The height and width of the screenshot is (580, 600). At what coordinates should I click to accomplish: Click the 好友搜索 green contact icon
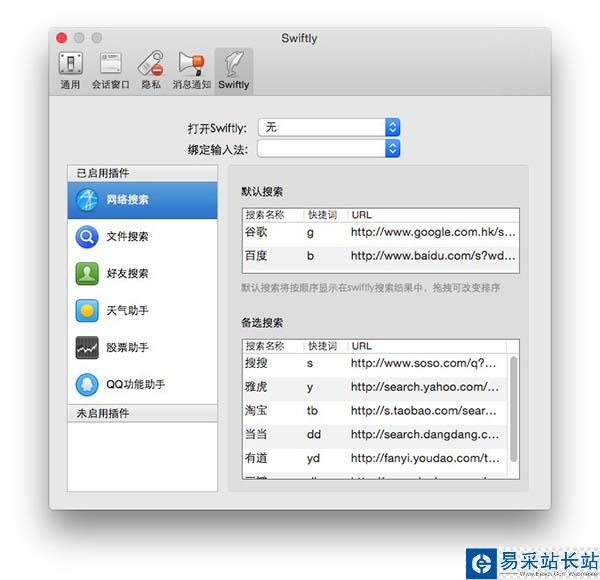tap(87, 274)
